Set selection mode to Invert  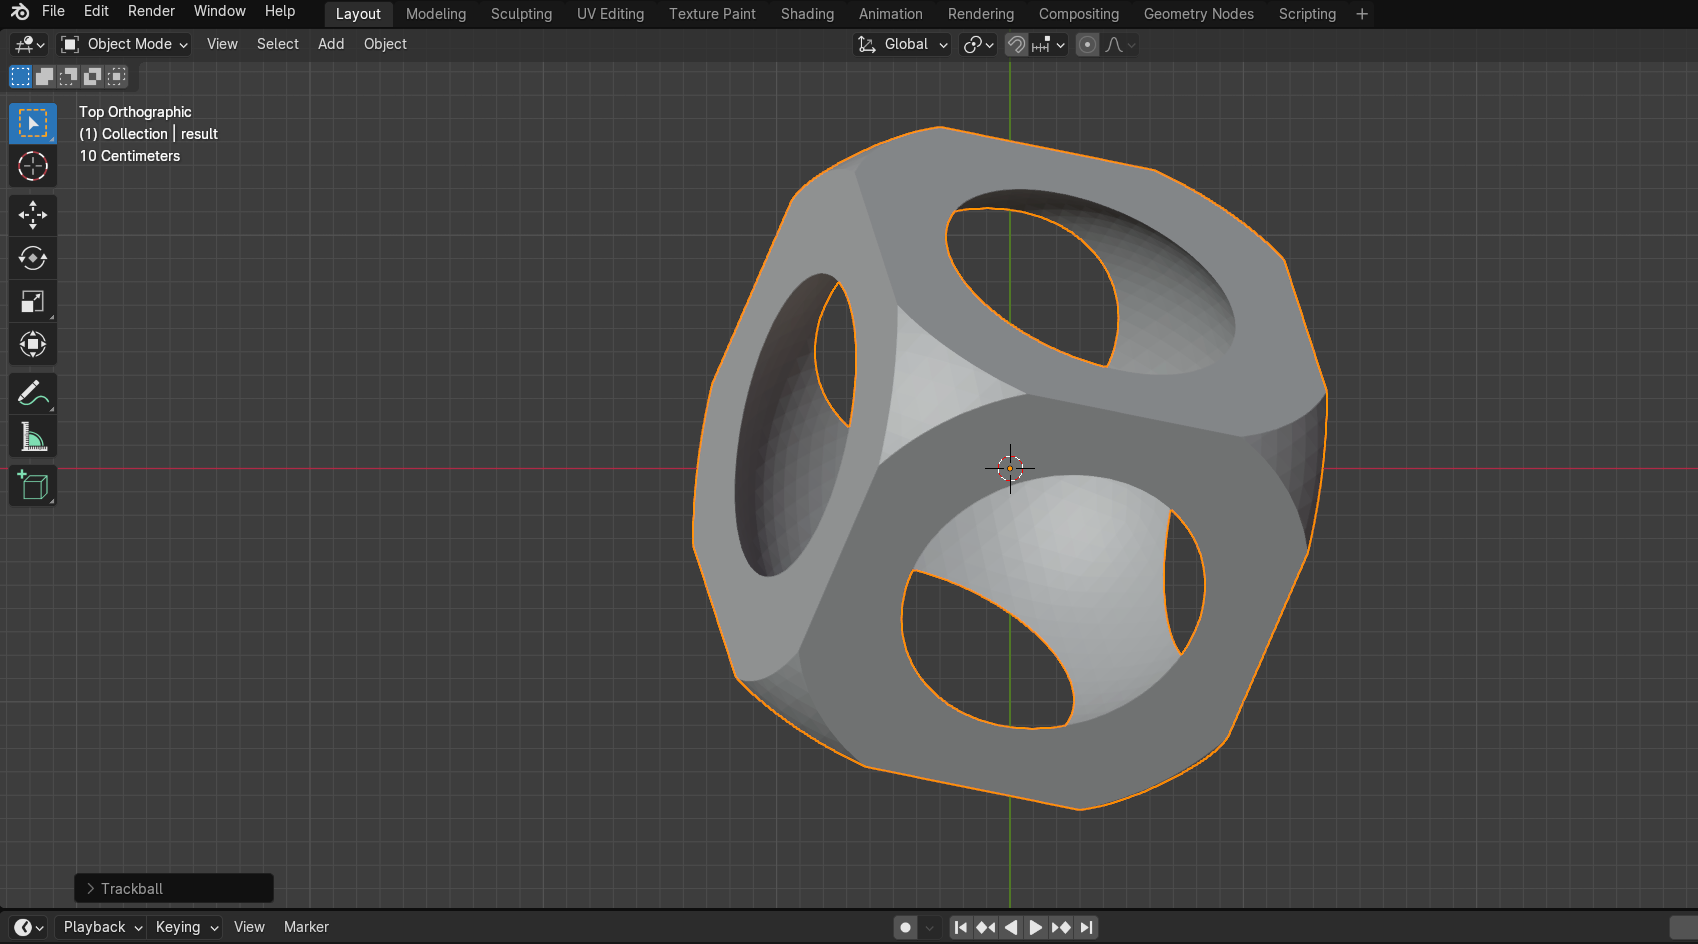92,76
